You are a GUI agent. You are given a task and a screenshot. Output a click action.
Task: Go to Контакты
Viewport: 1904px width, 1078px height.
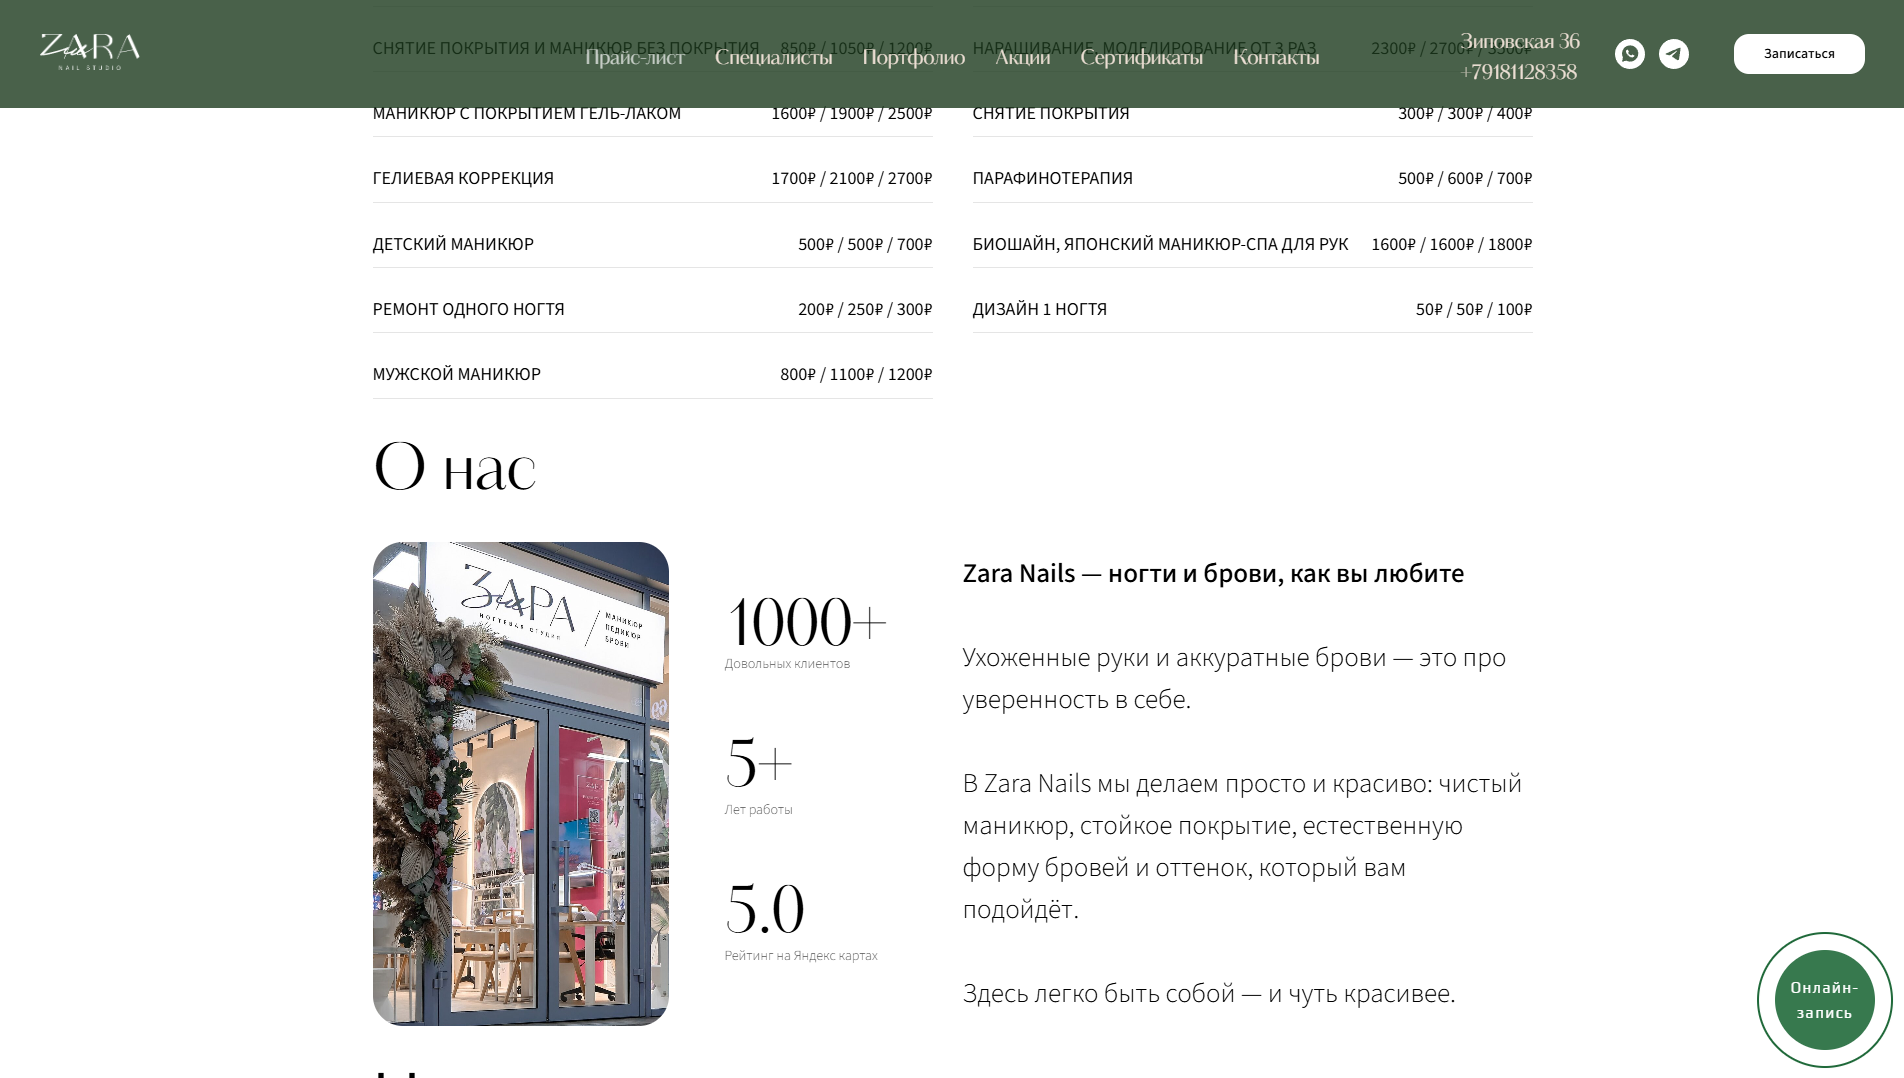click(1276, 57)
